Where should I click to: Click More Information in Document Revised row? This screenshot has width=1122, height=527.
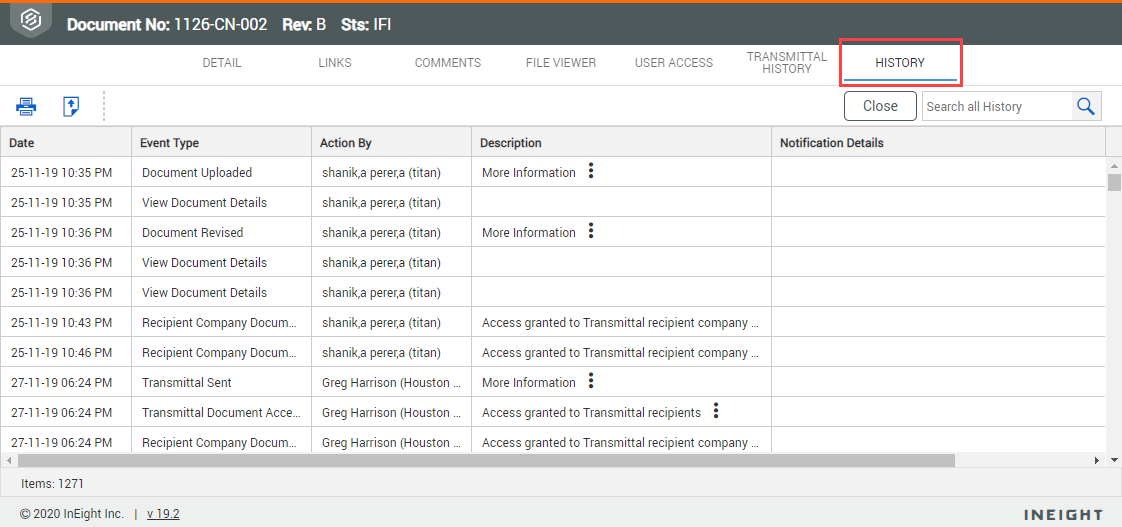click(529, 233)
